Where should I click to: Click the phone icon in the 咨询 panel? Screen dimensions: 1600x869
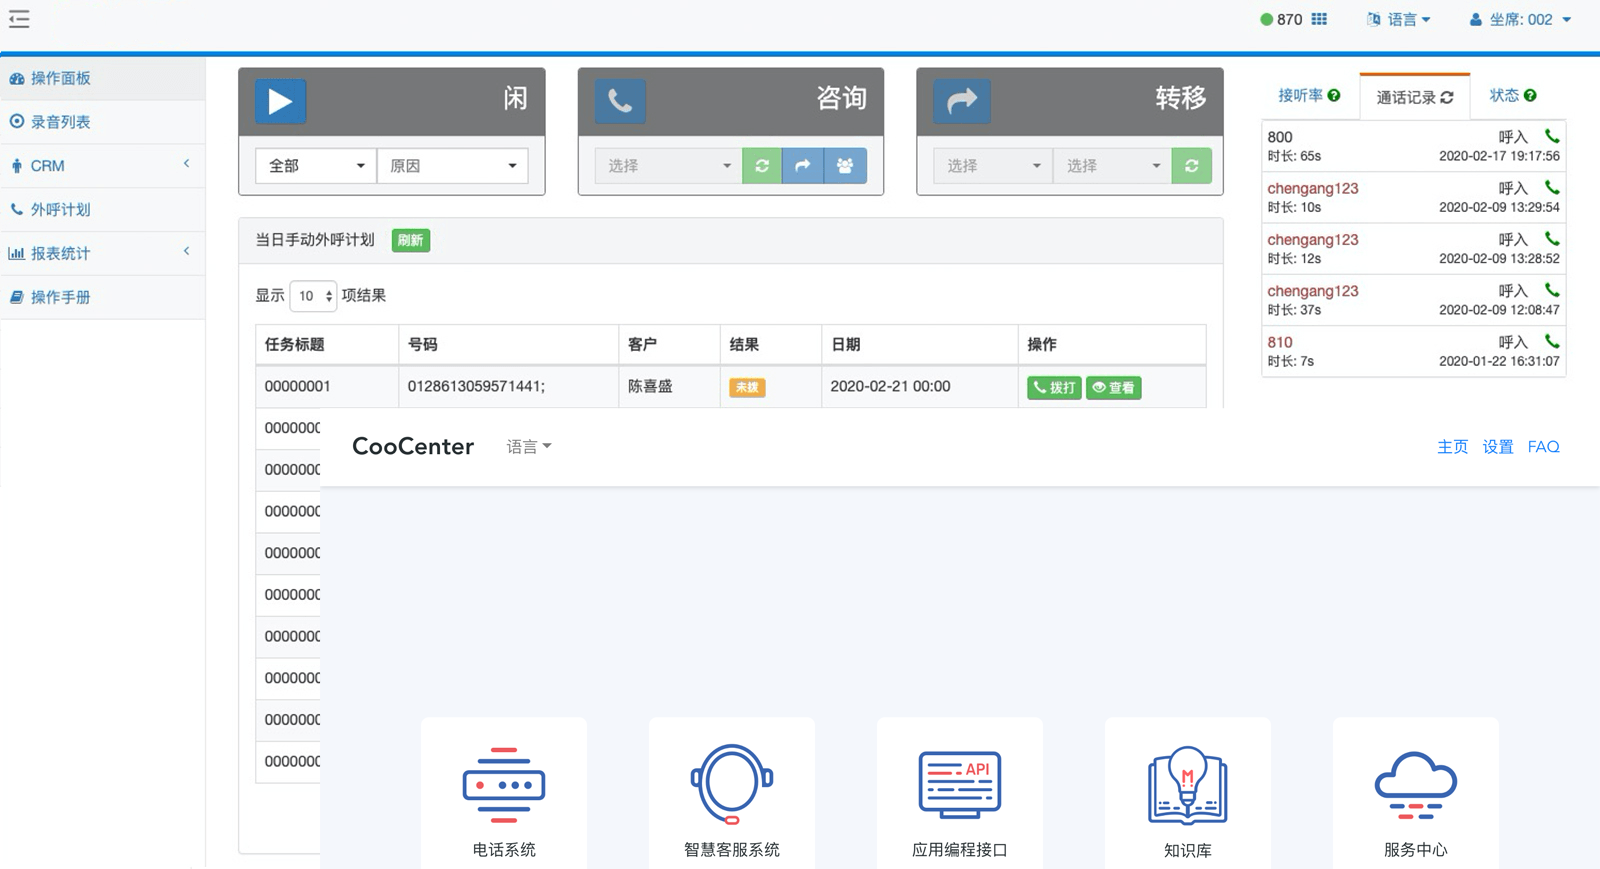620,101
